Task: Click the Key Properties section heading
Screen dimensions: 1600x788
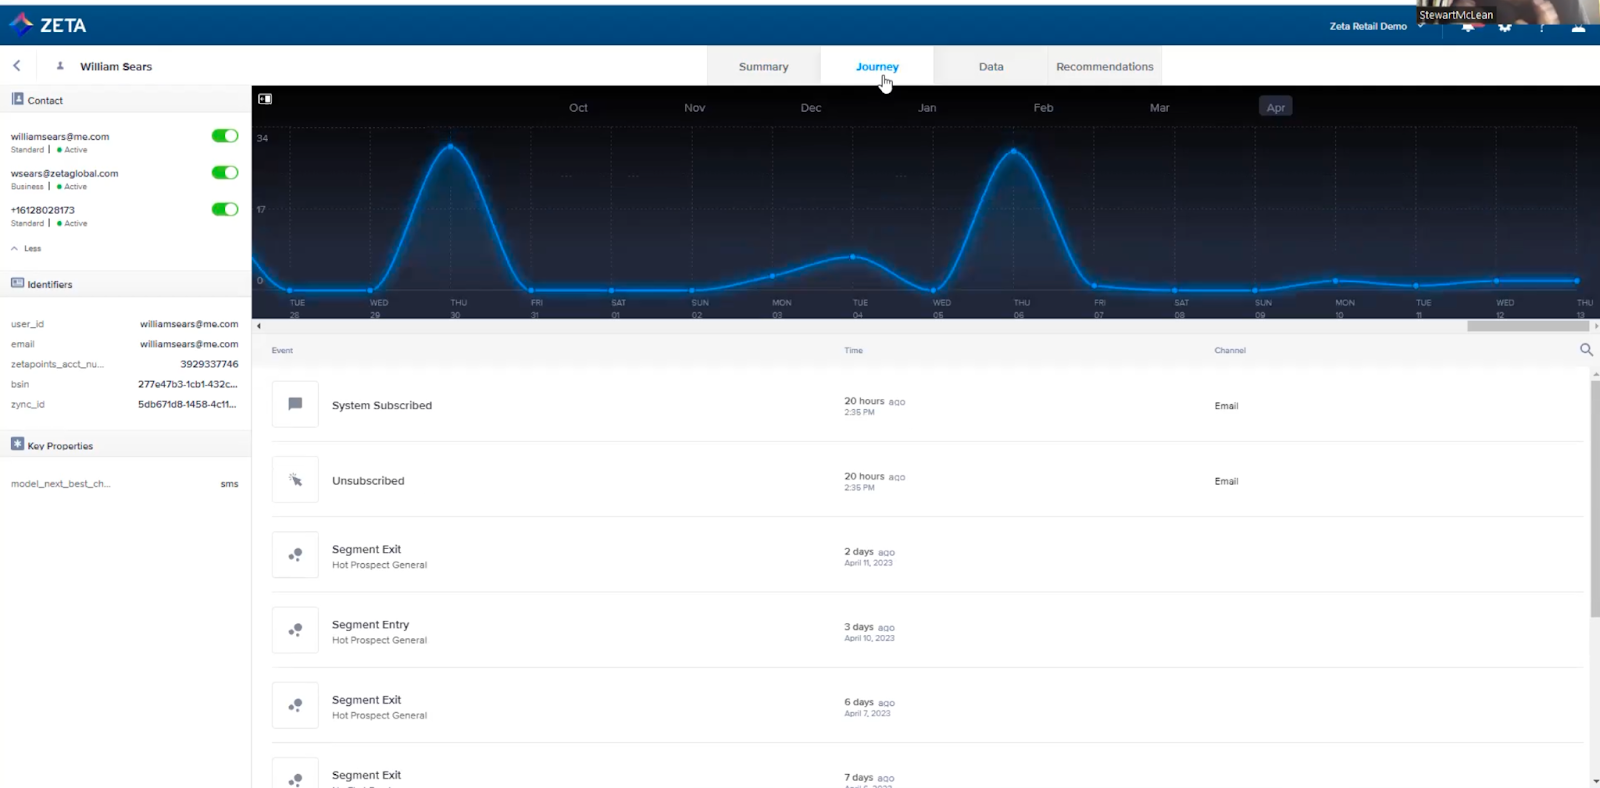Action: click(60, 446)
